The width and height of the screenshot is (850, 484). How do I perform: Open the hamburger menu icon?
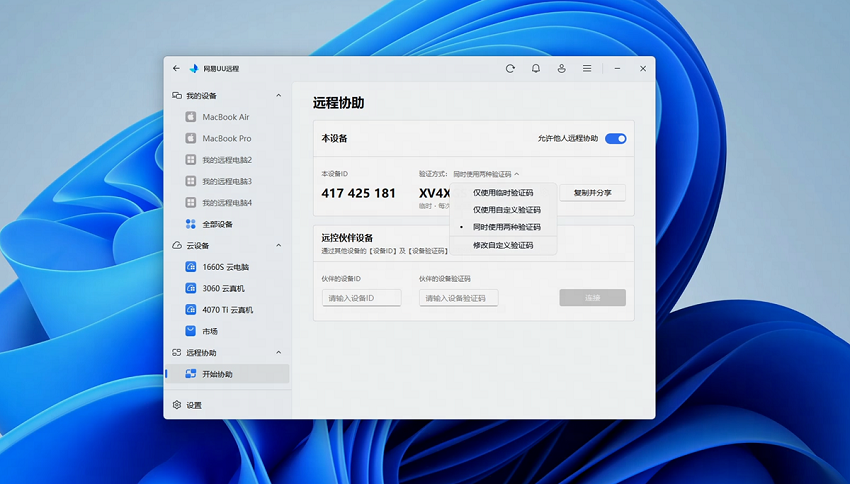(587, 69)
